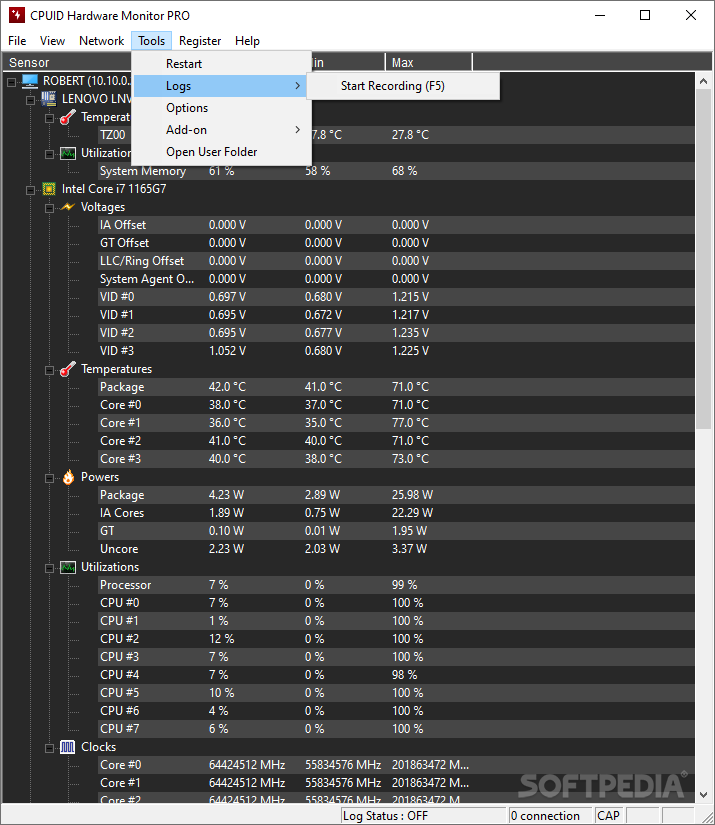Image resolution: width=715 pixels, height=825 pixels.
Task: Click the CAP status indicator
Action: pos(608,816)
